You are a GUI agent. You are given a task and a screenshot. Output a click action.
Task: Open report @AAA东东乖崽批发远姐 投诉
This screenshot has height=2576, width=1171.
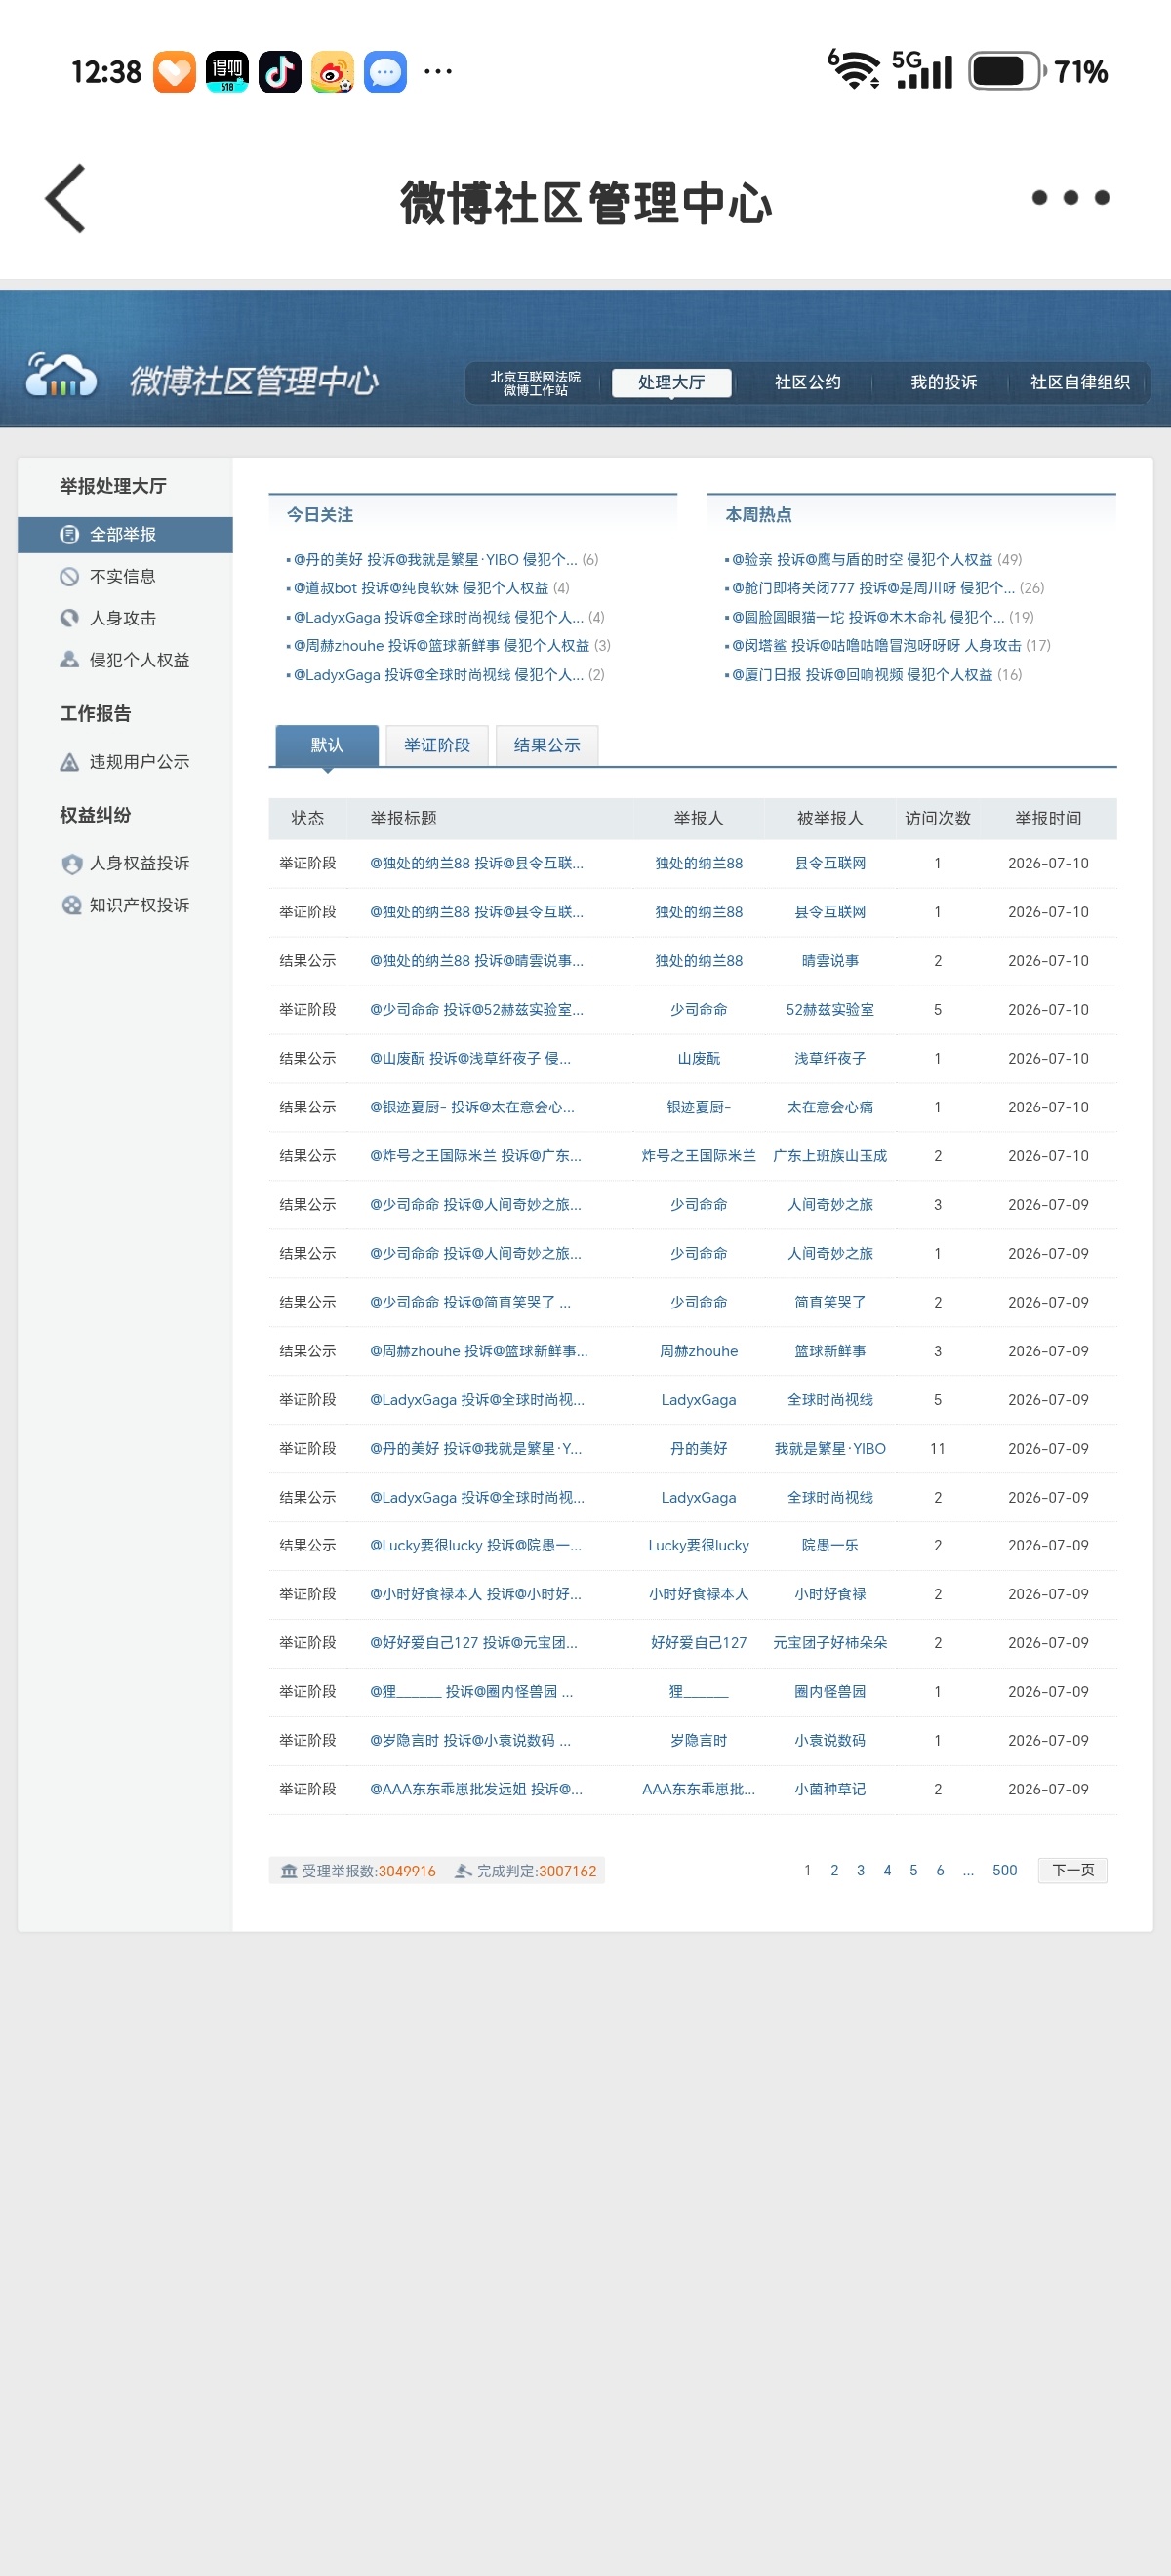click(476, 1790)
